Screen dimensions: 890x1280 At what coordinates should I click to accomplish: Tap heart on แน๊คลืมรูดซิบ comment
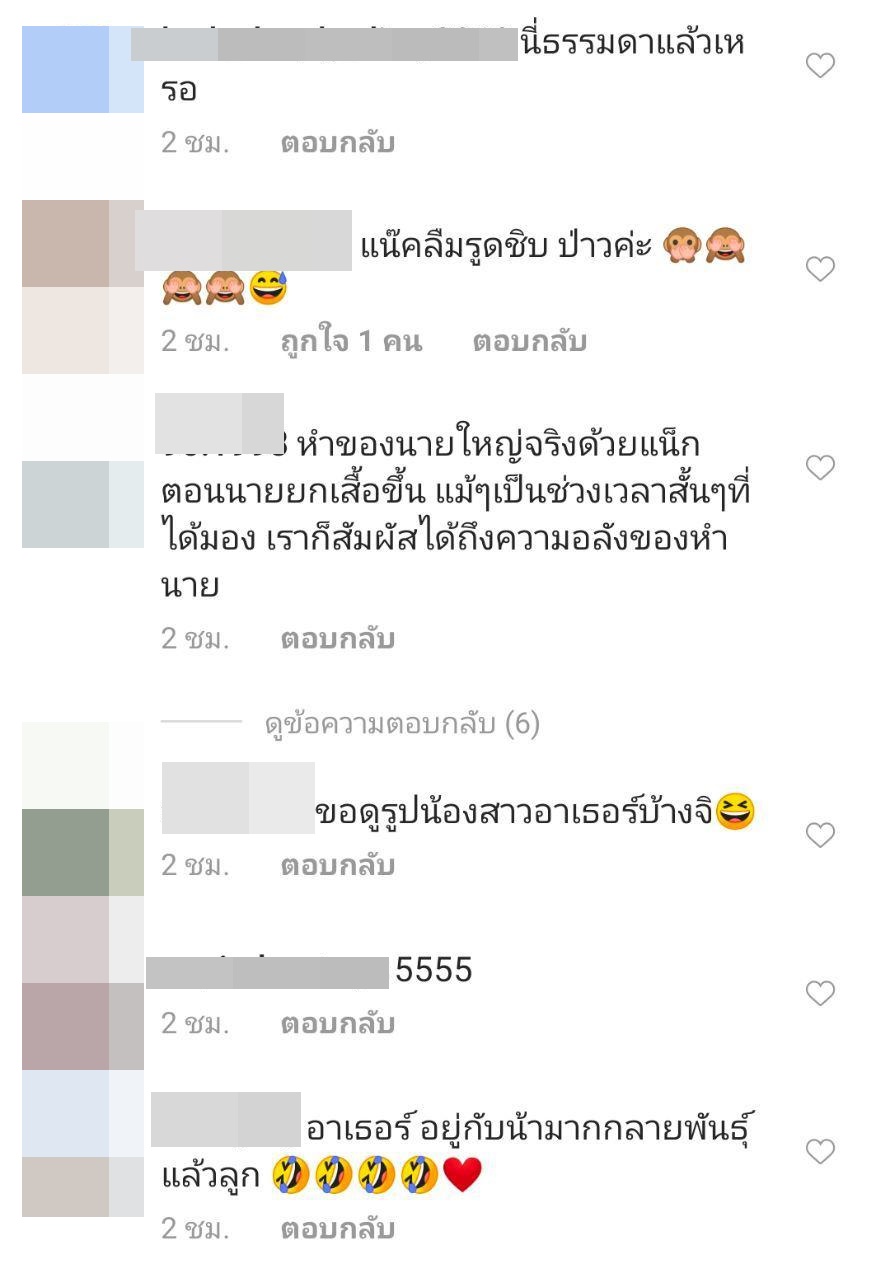[820, 269]
